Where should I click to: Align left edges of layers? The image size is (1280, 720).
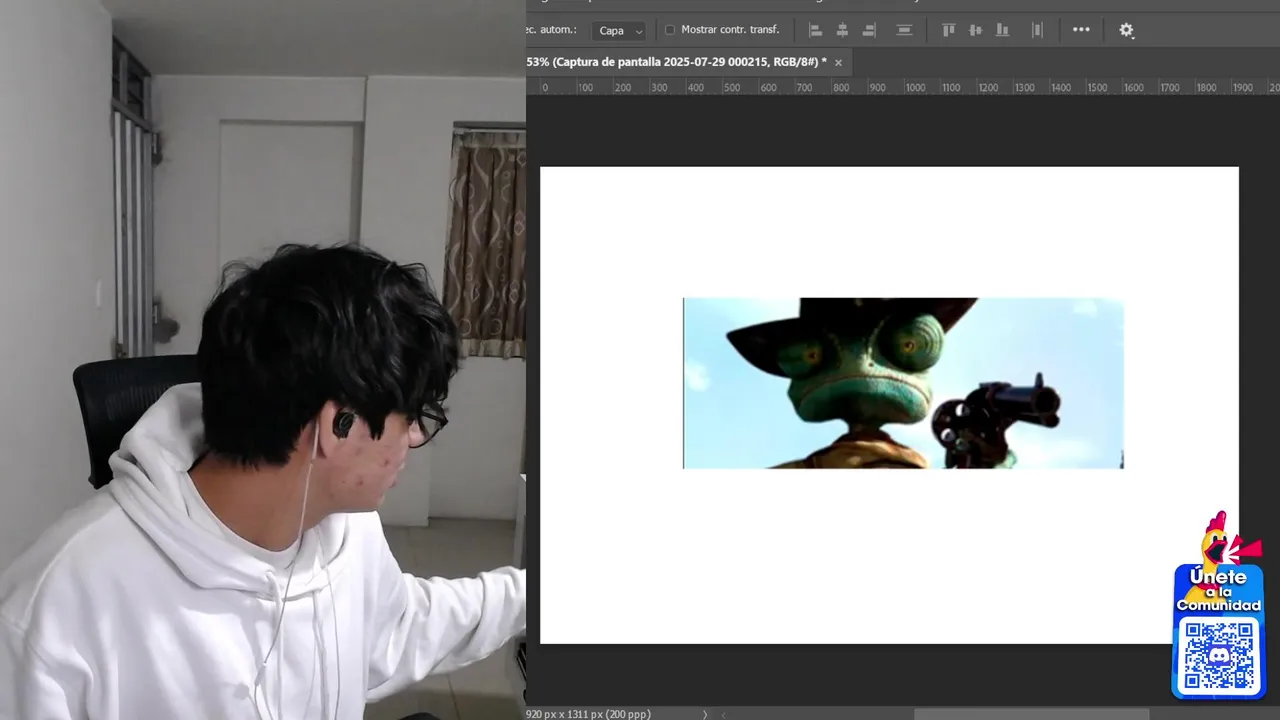click(815, 30)
